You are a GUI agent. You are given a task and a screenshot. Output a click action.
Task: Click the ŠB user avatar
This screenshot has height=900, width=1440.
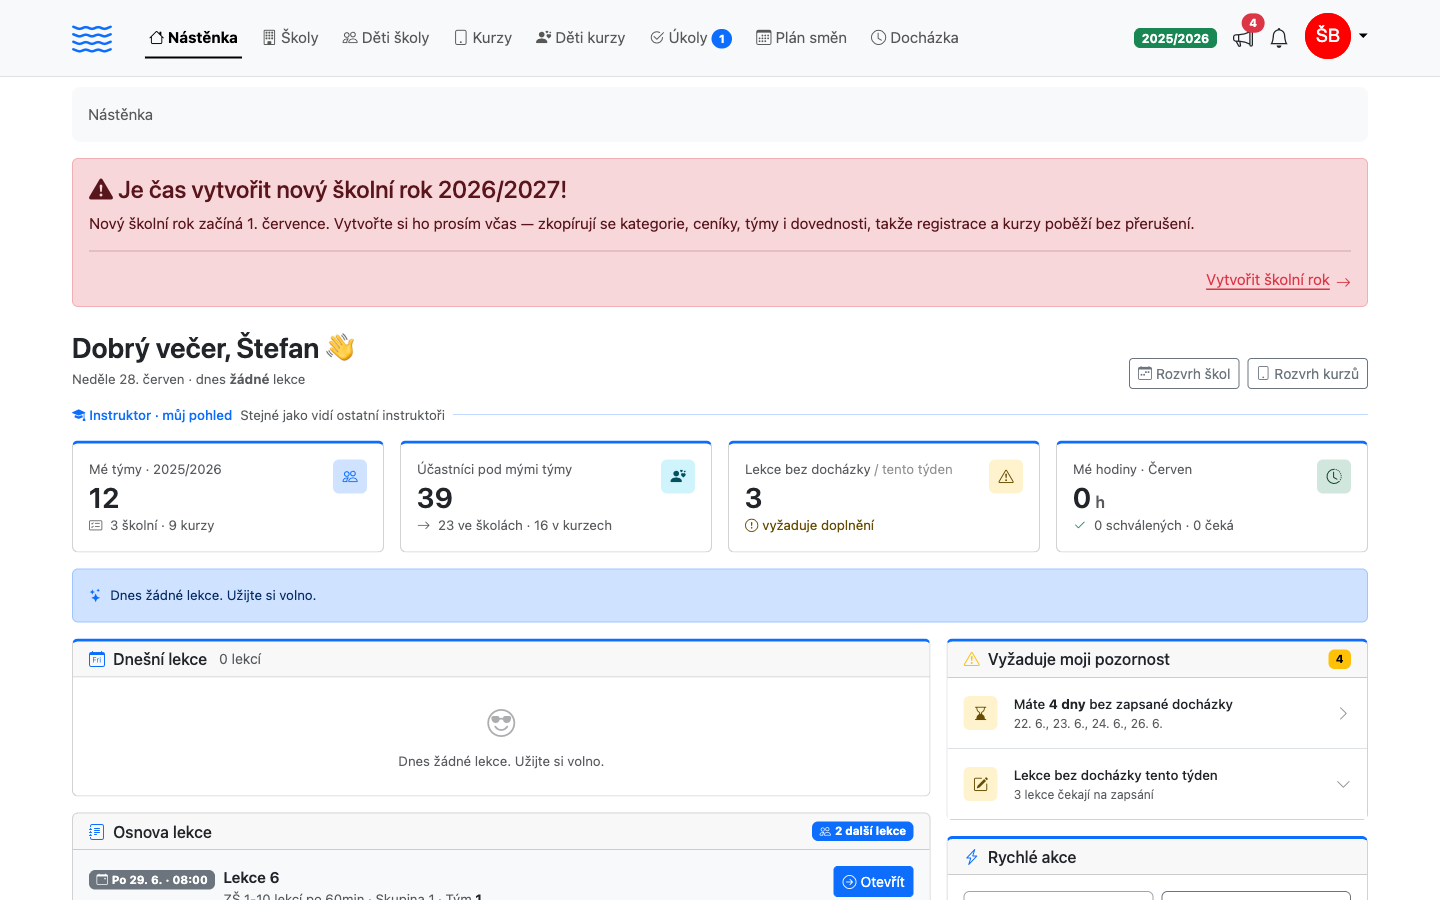point(1328,36)
